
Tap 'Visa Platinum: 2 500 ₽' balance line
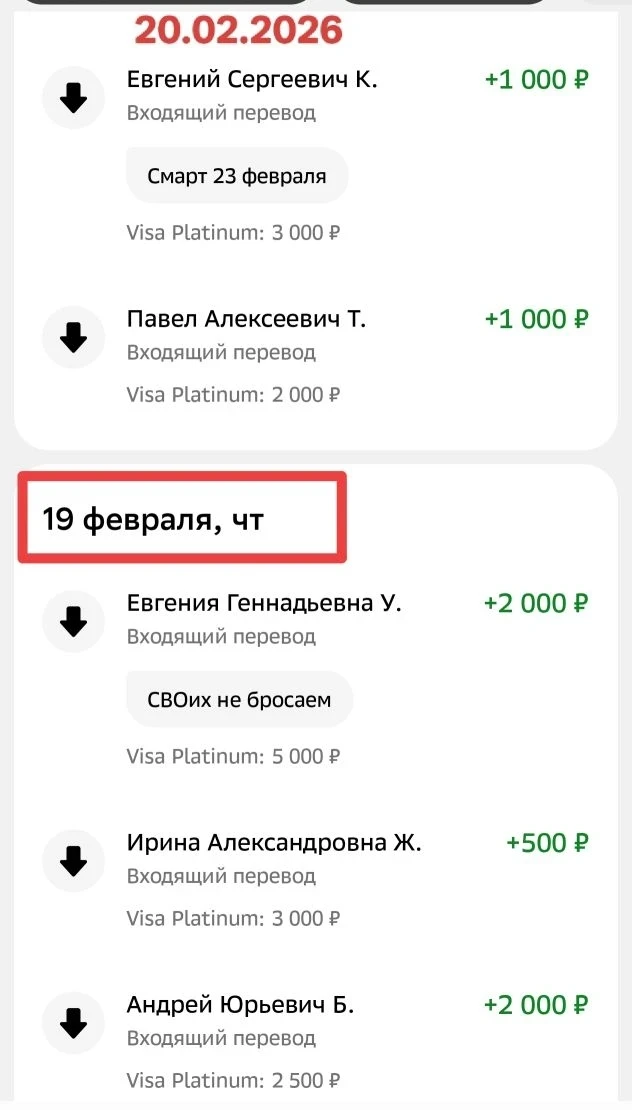(233, 1080)
